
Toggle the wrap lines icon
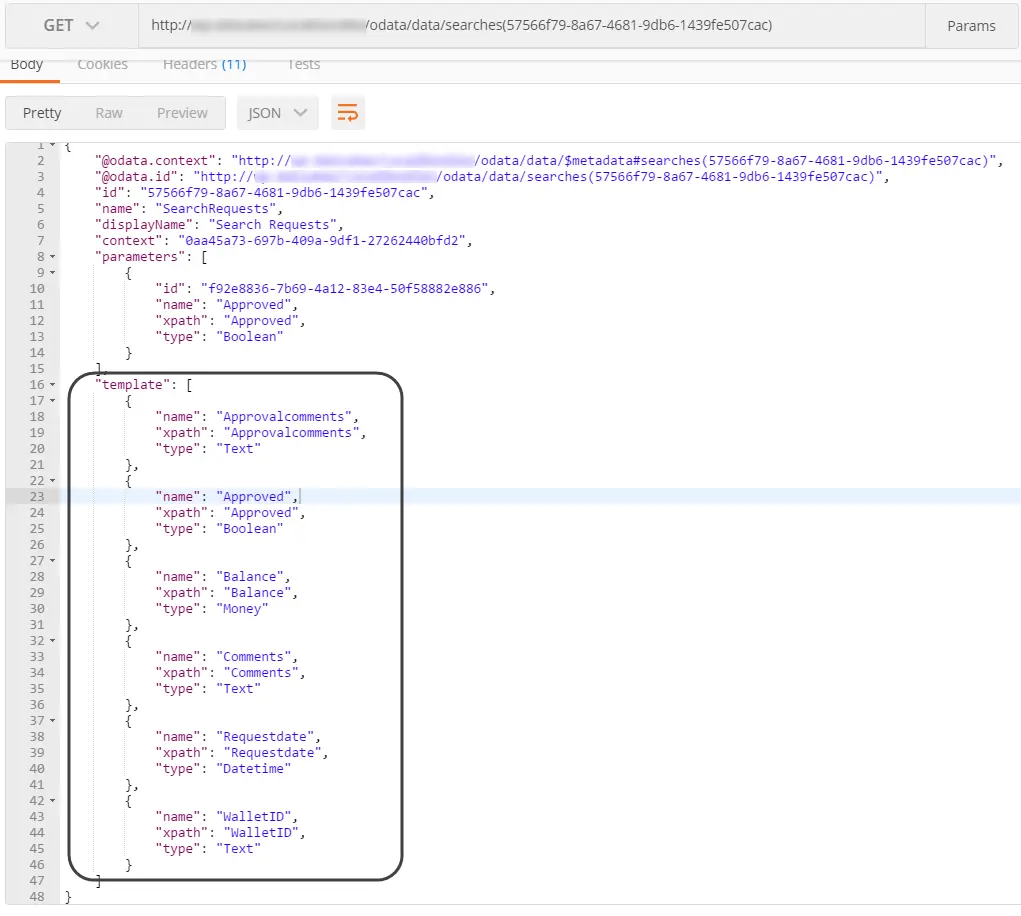[348, 113]
